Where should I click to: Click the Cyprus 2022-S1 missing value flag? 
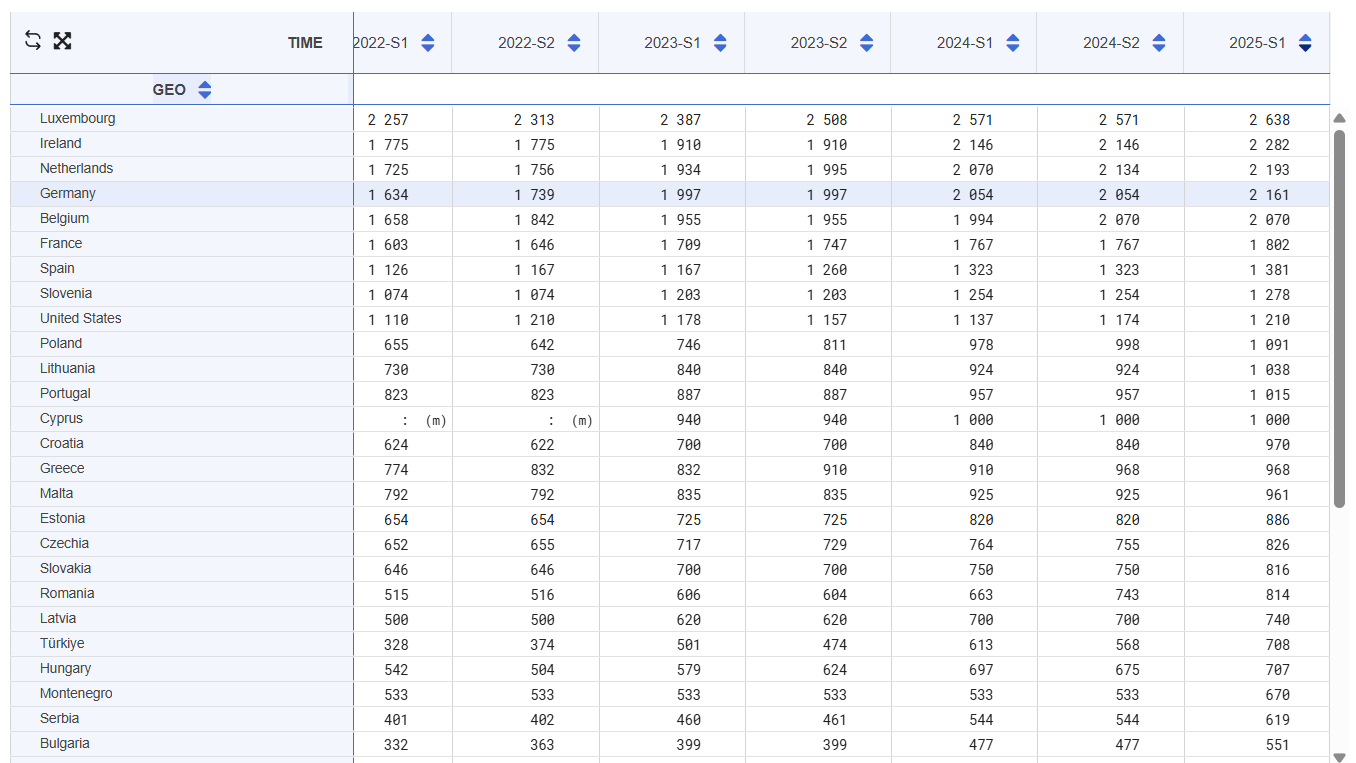(435, 420)
